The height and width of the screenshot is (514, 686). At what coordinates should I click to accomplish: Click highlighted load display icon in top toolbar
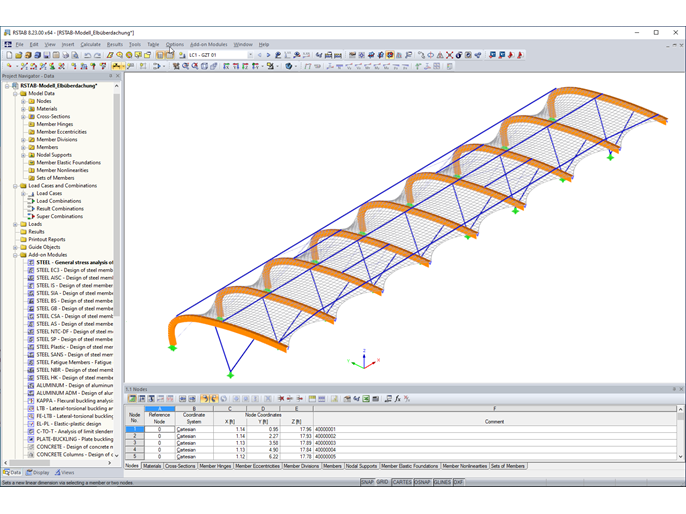pyautogui.click(x=390, y=55)
